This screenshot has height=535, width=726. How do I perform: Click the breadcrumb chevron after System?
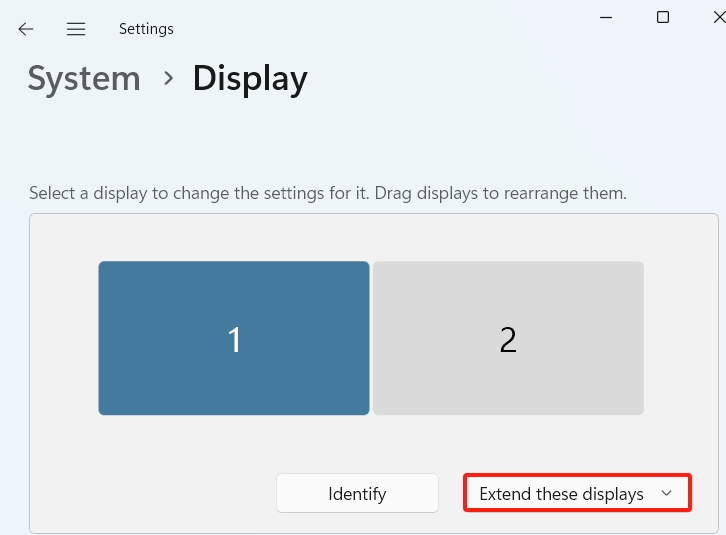pos(166,78)
